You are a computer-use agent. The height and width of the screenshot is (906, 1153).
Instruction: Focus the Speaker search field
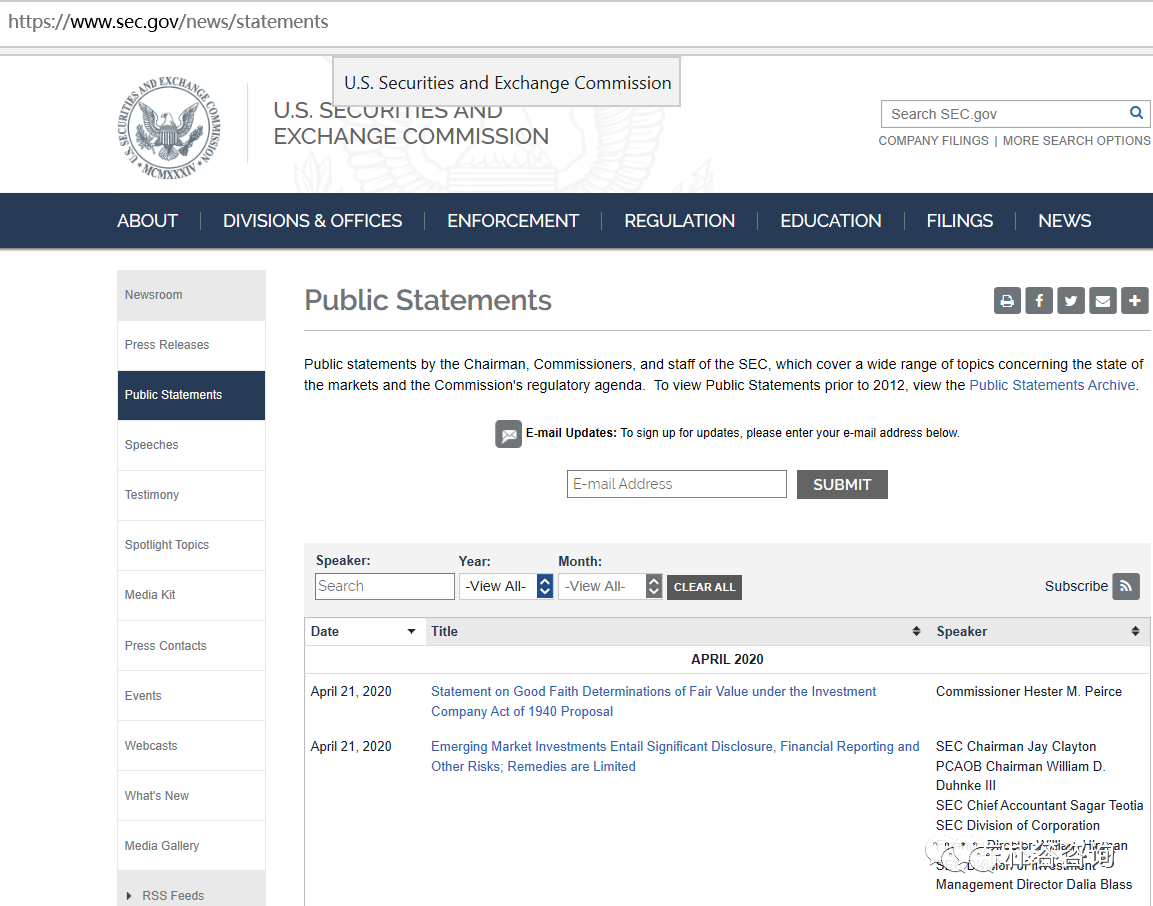385,586
